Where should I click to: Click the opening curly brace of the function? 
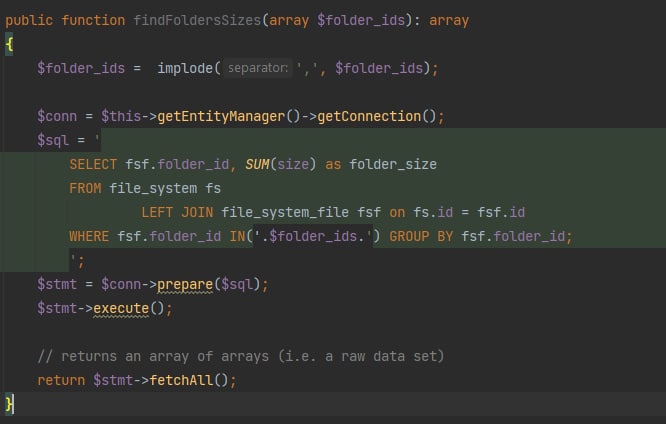tap(9, 44)
